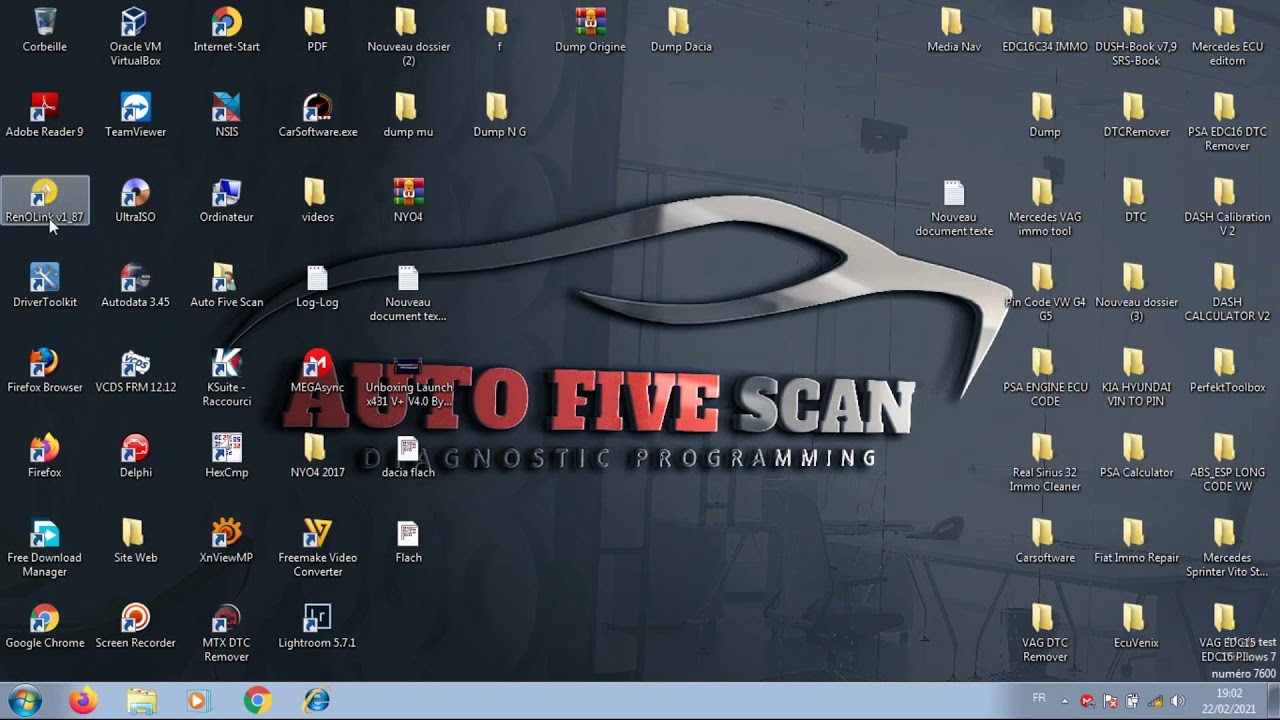Open the Auto Five Scan shortcut

click(226, 285)
